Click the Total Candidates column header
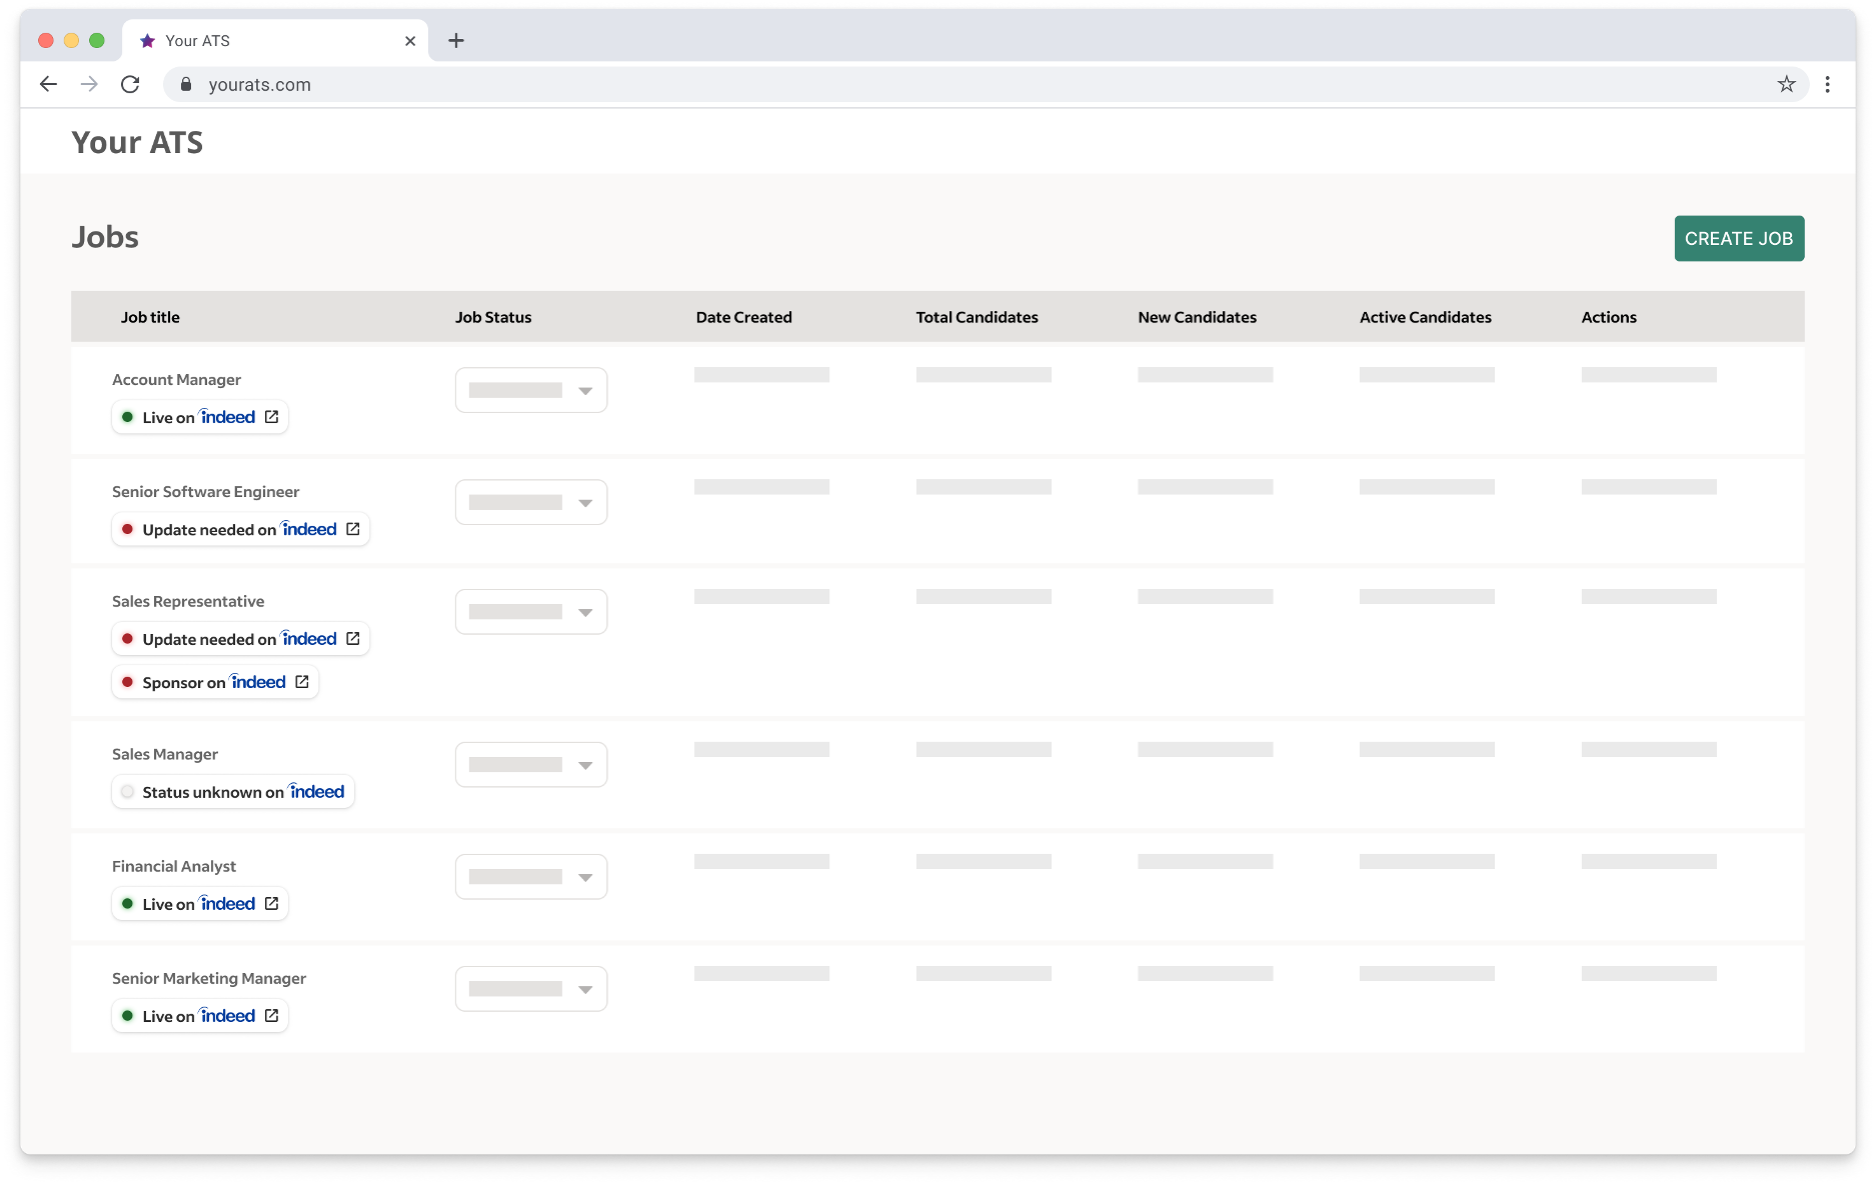 977,317
